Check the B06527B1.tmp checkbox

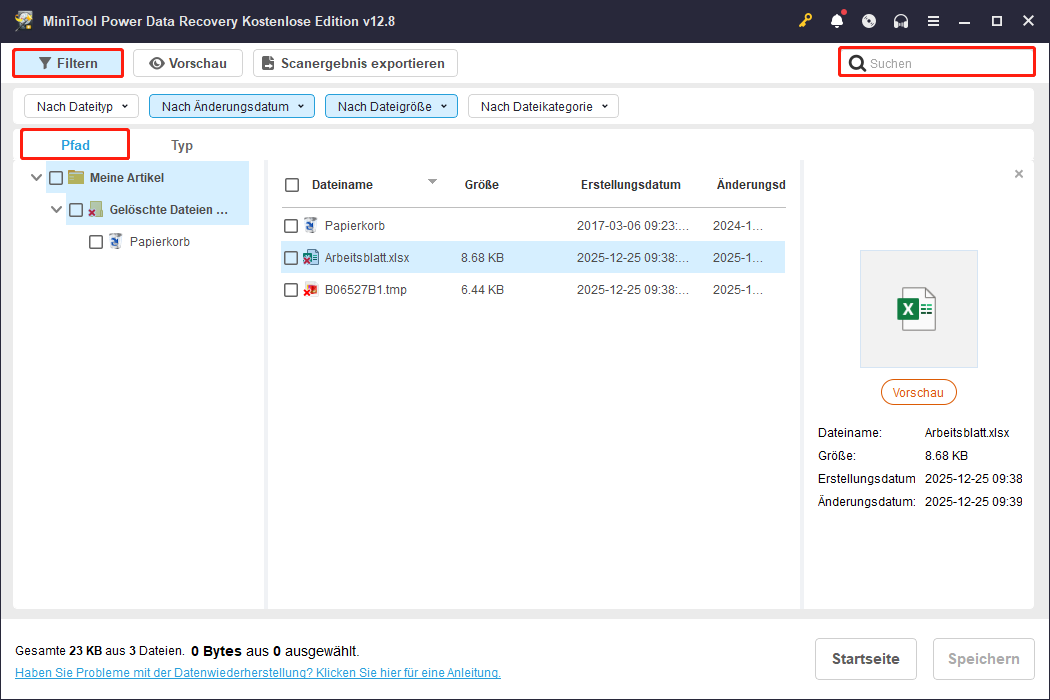291,289
